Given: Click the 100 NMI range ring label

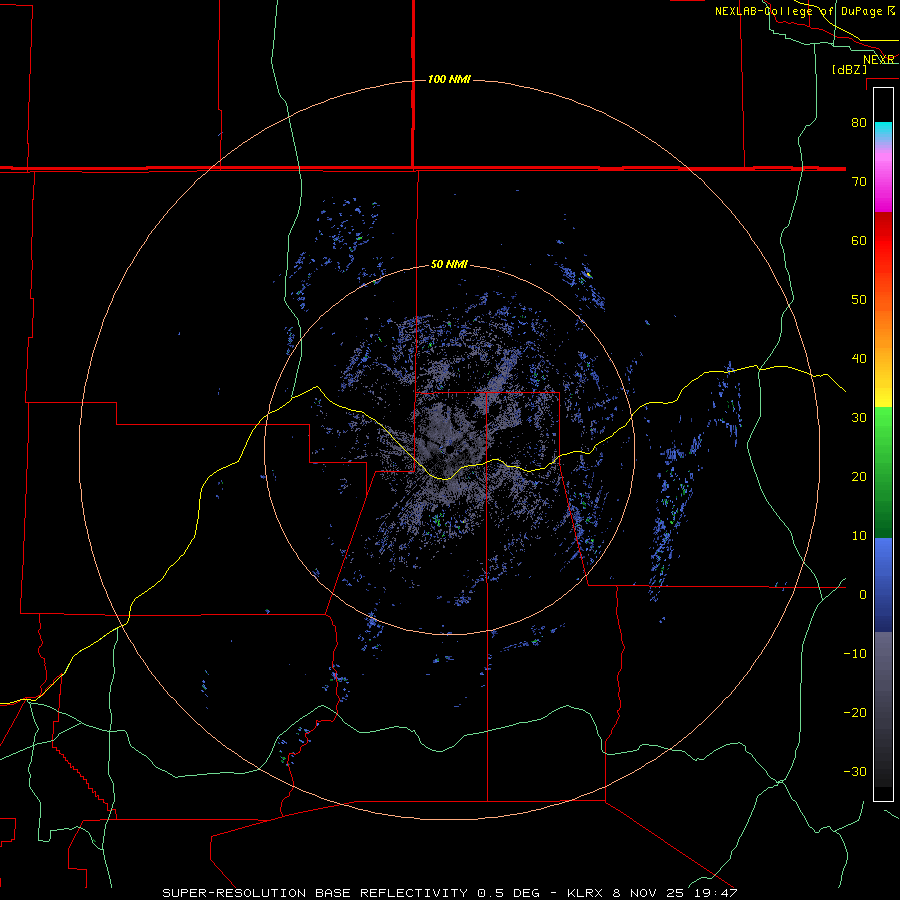Looking at the screenshot, I should pyautogui.click(x=449, y=79).
